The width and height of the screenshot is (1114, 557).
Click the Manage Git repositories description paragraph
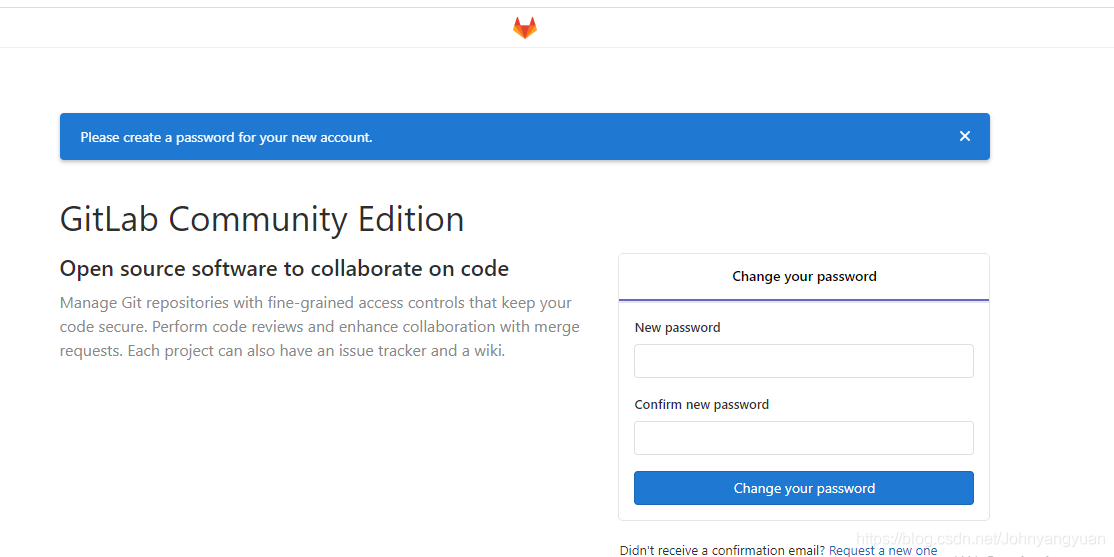tap(320, 327)
